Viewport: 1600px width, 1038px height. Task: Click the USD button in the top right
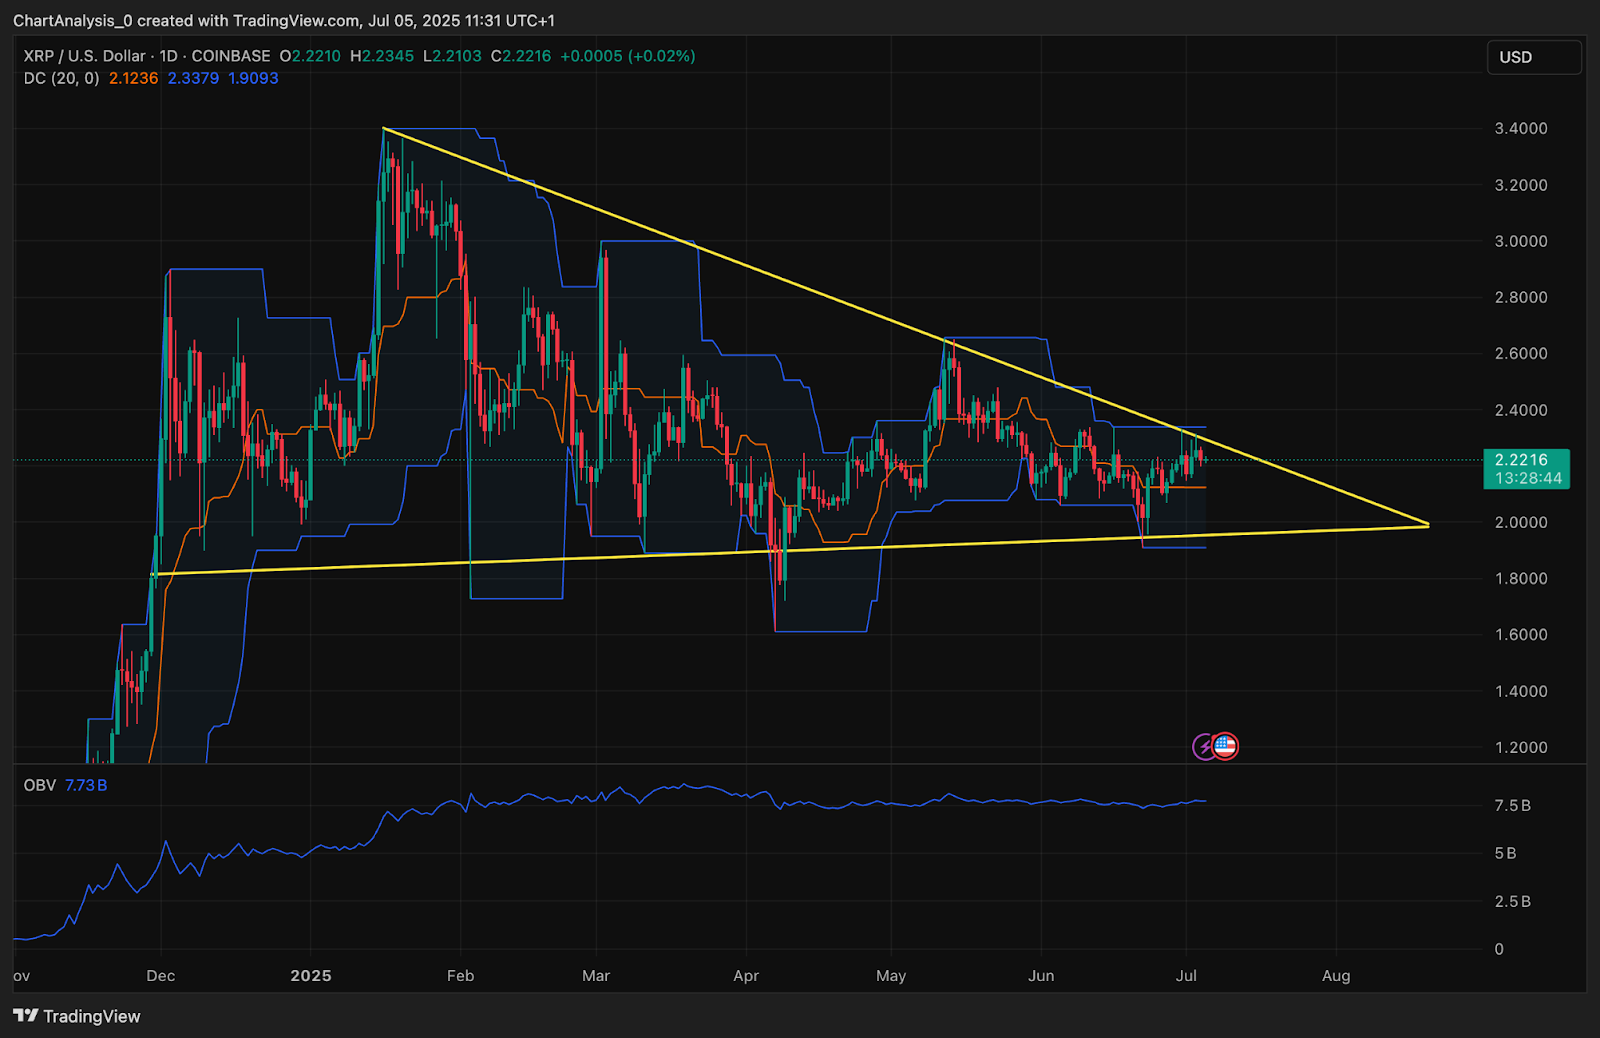click(x=1534, y=57)
